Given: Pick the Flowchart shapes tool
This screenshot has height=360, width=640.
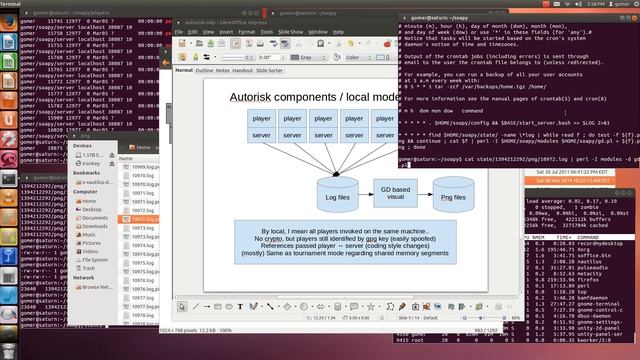Looking at the screenshot, I should 337,307.
